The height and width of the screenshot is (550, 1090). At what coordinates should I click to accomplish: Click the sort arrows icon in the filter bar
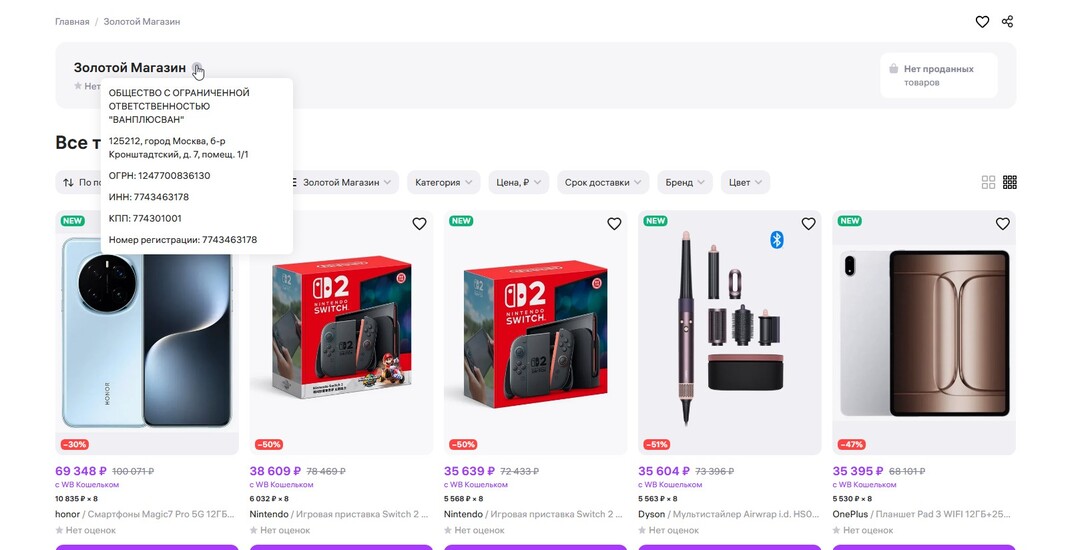tap(68, 182)
